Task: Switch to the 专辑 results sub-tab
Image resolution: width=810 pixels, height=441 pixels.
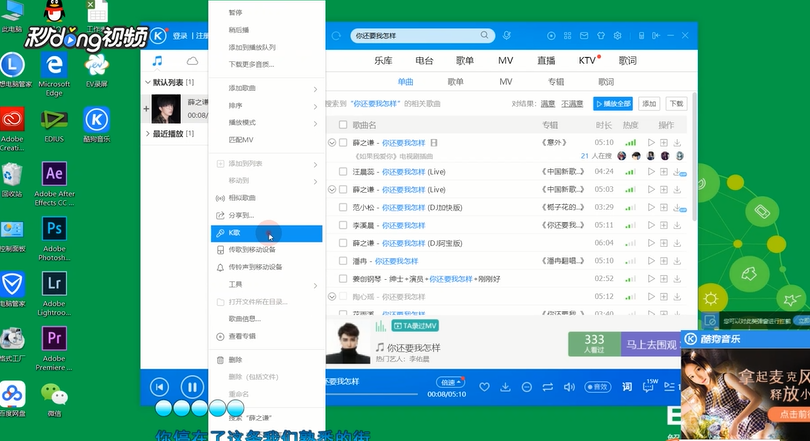Action: (x=556, y=82)
